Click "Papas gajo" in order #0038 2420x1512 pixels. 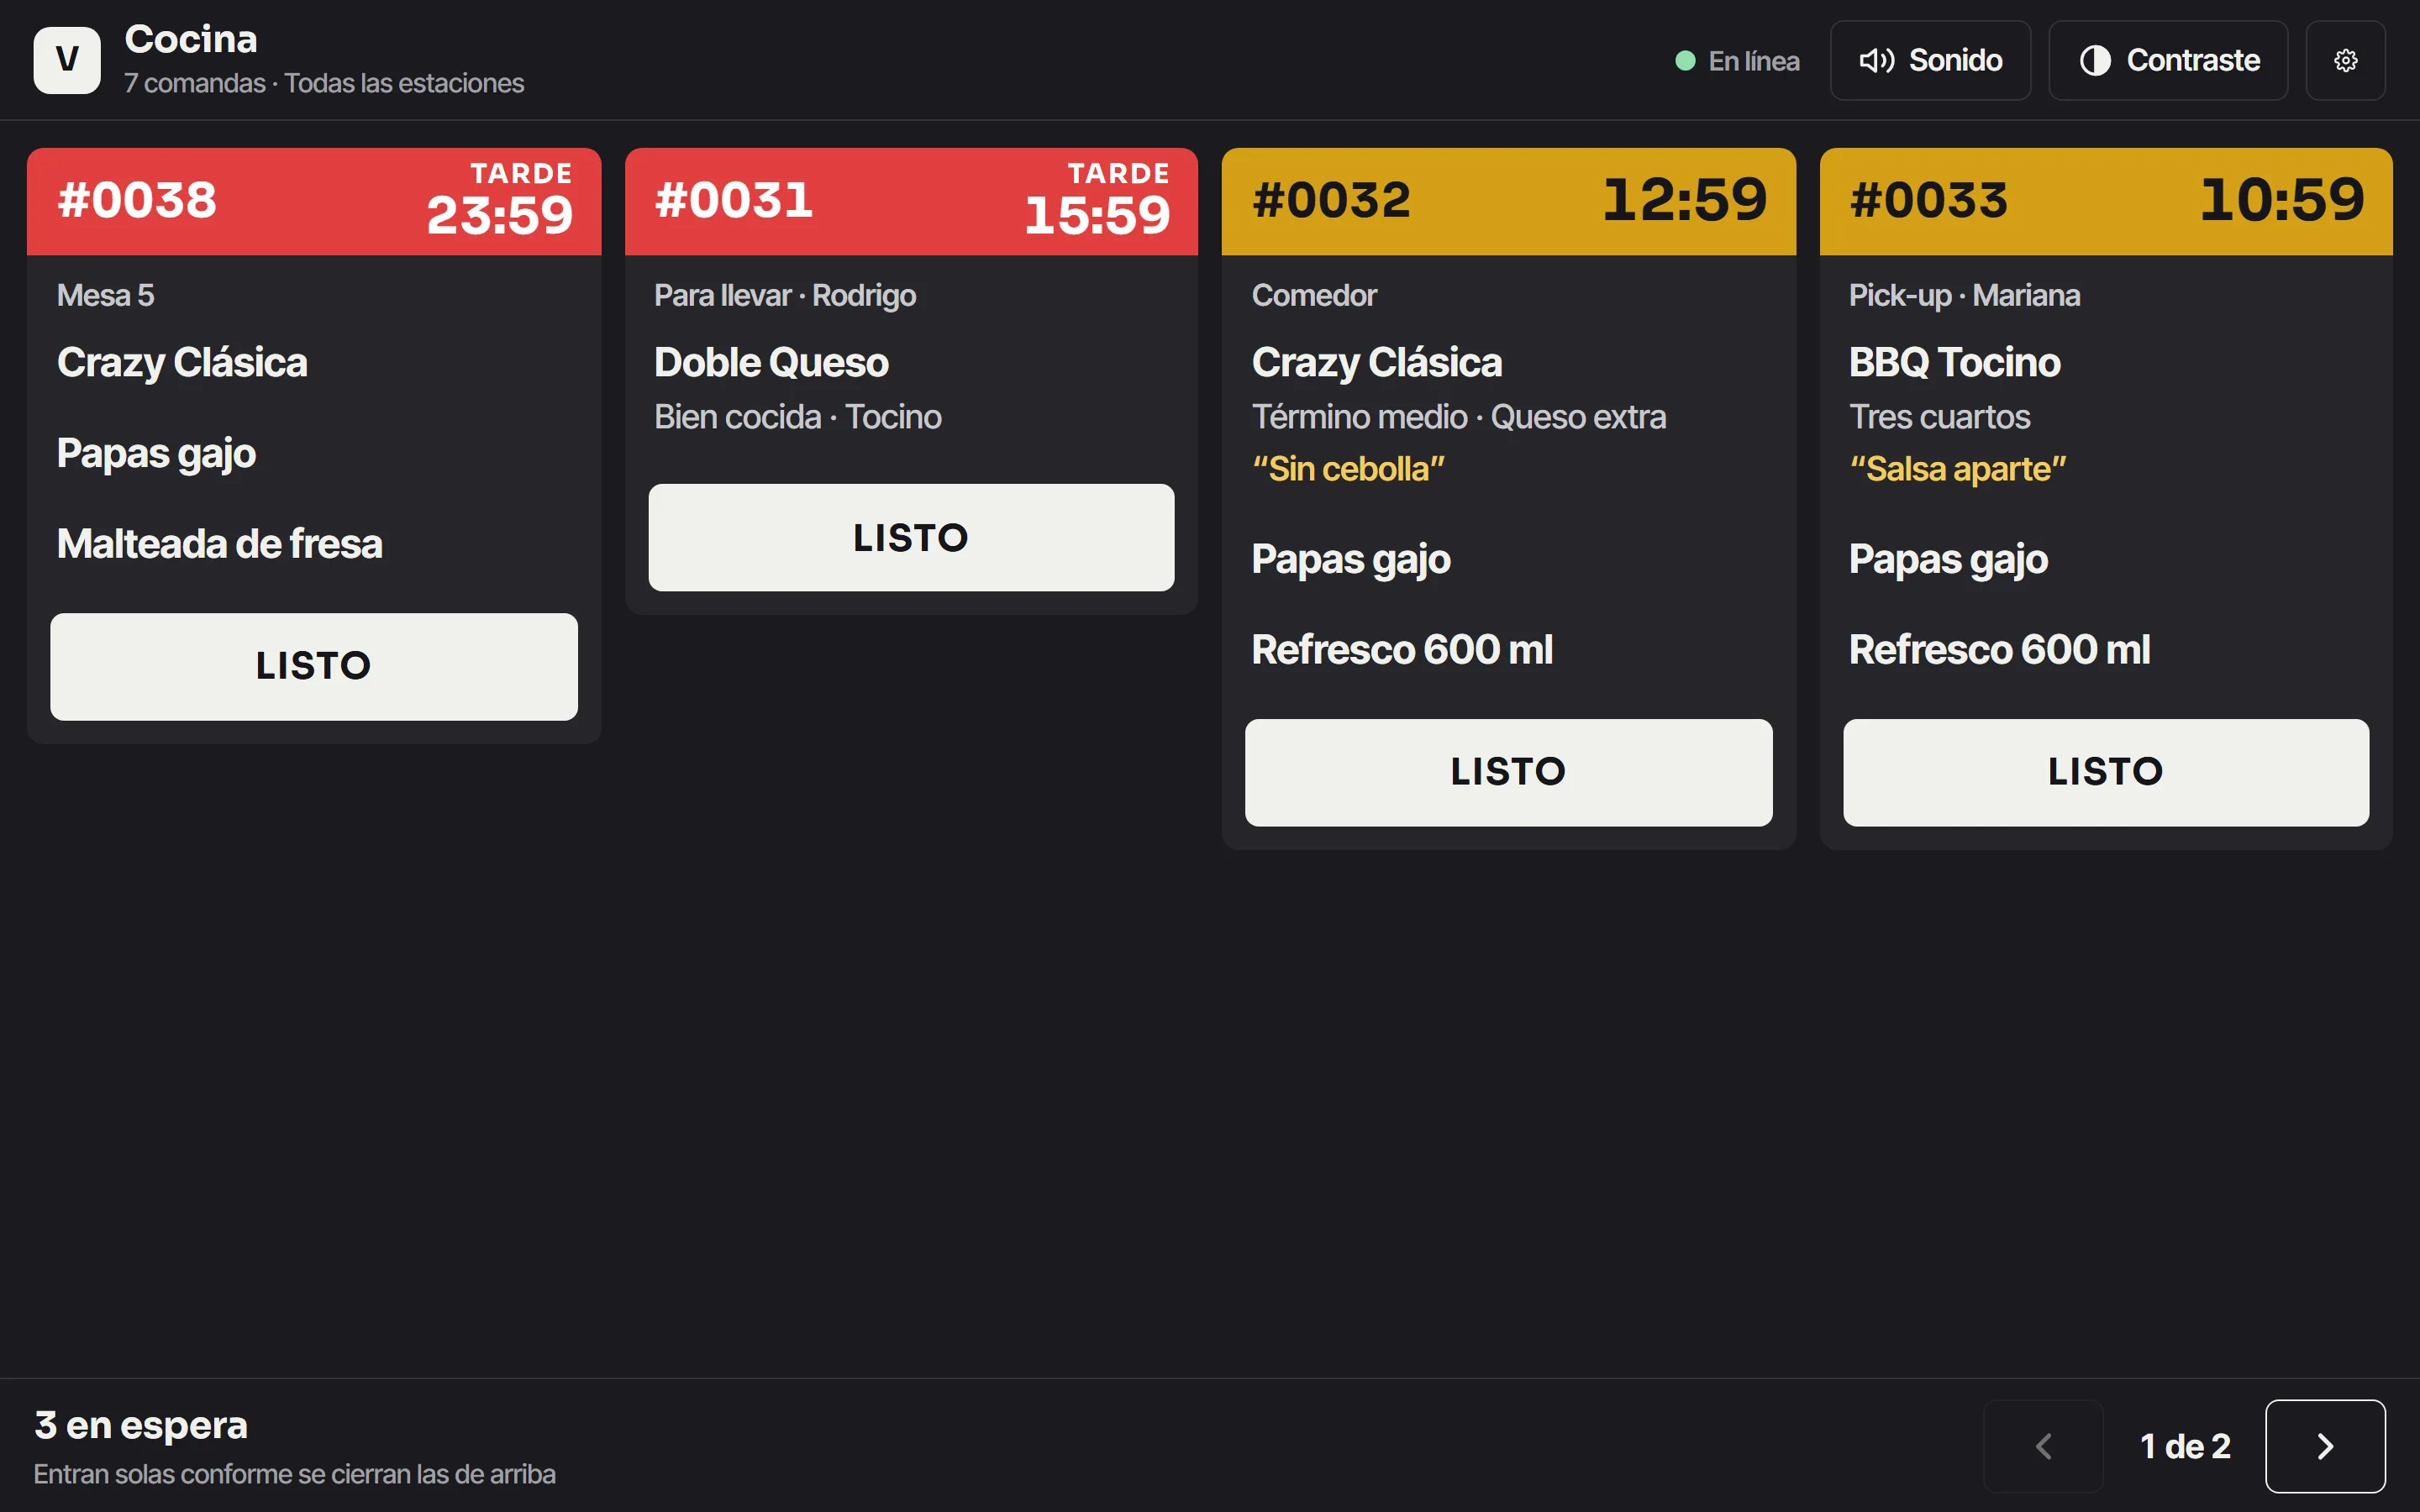[156, 454]
